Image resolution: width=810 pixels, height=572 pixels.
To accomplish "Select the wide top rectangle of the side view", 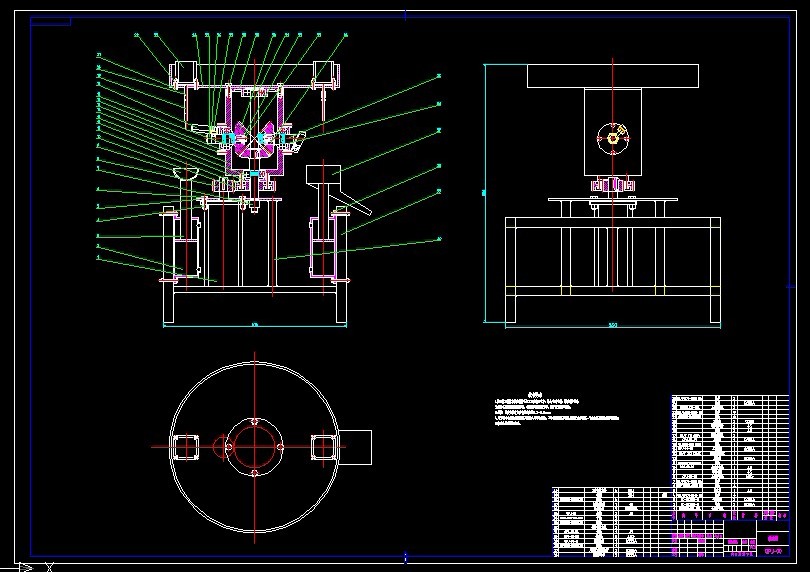I will coord(613,76).
